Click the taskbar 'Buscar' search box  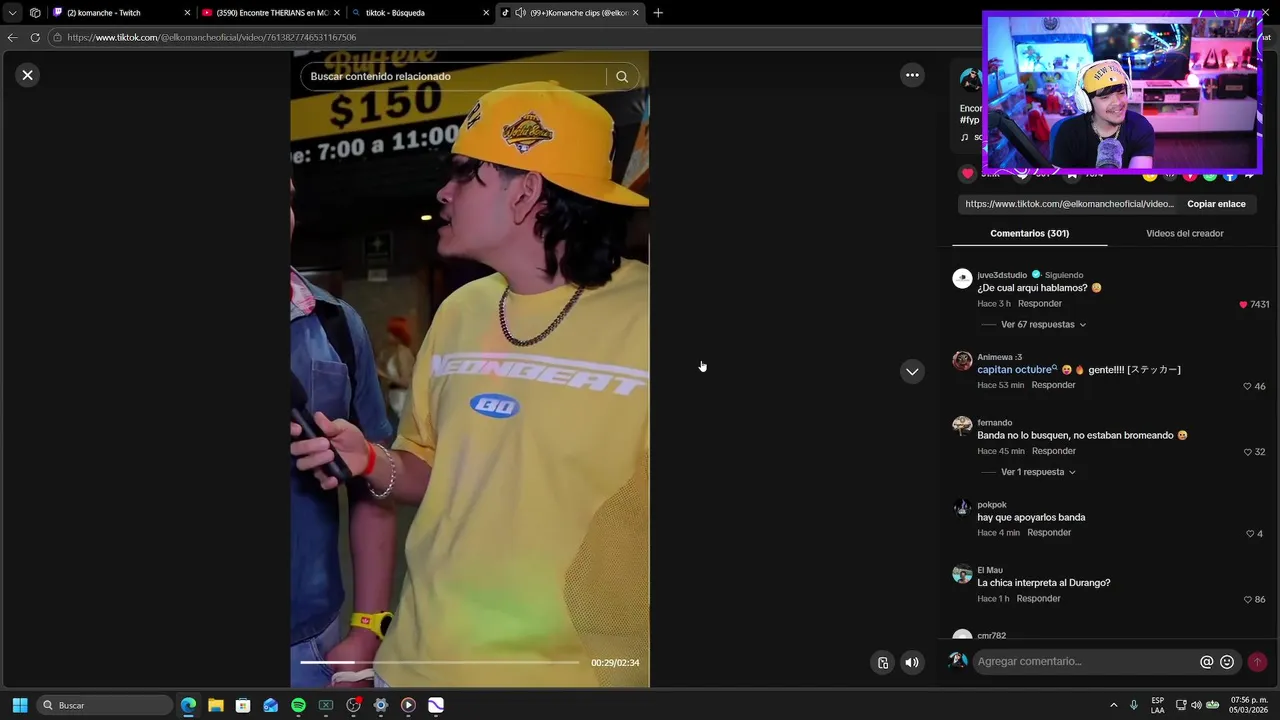[105, 705]
